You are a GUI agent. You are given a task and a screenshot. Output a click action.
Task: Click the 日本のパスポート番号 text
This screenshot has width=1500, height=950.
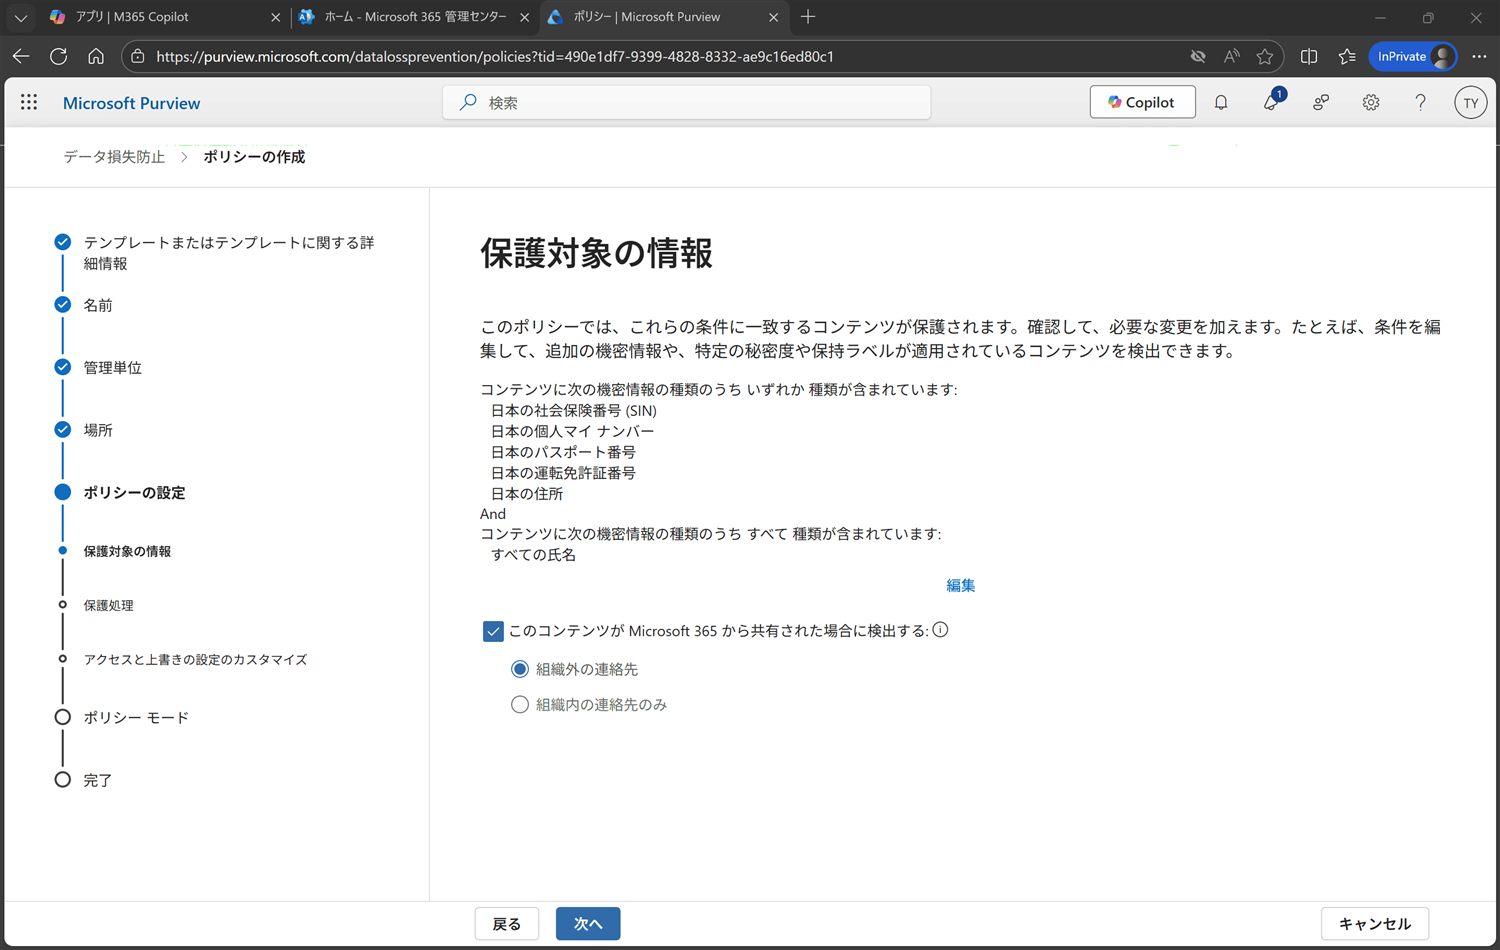[x=563, y=452]
